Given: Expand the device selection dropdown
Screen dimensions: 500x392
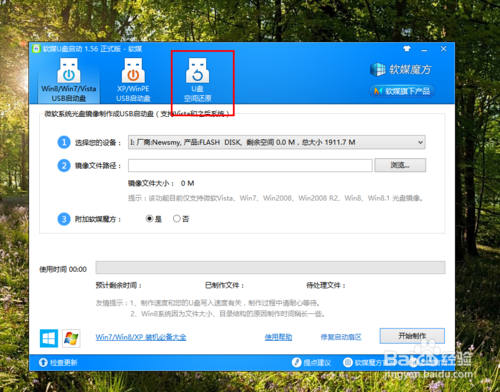Looking at the screenshot, I should 277,142.
